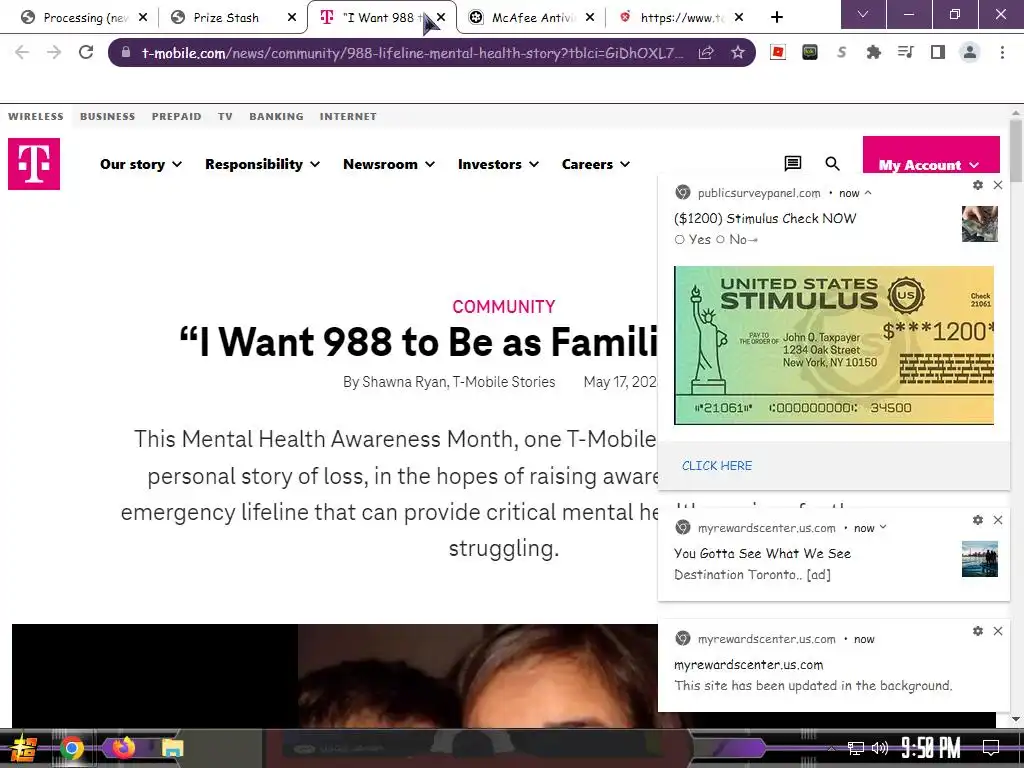Open Firefox from the taskbar

click(123, 748)
